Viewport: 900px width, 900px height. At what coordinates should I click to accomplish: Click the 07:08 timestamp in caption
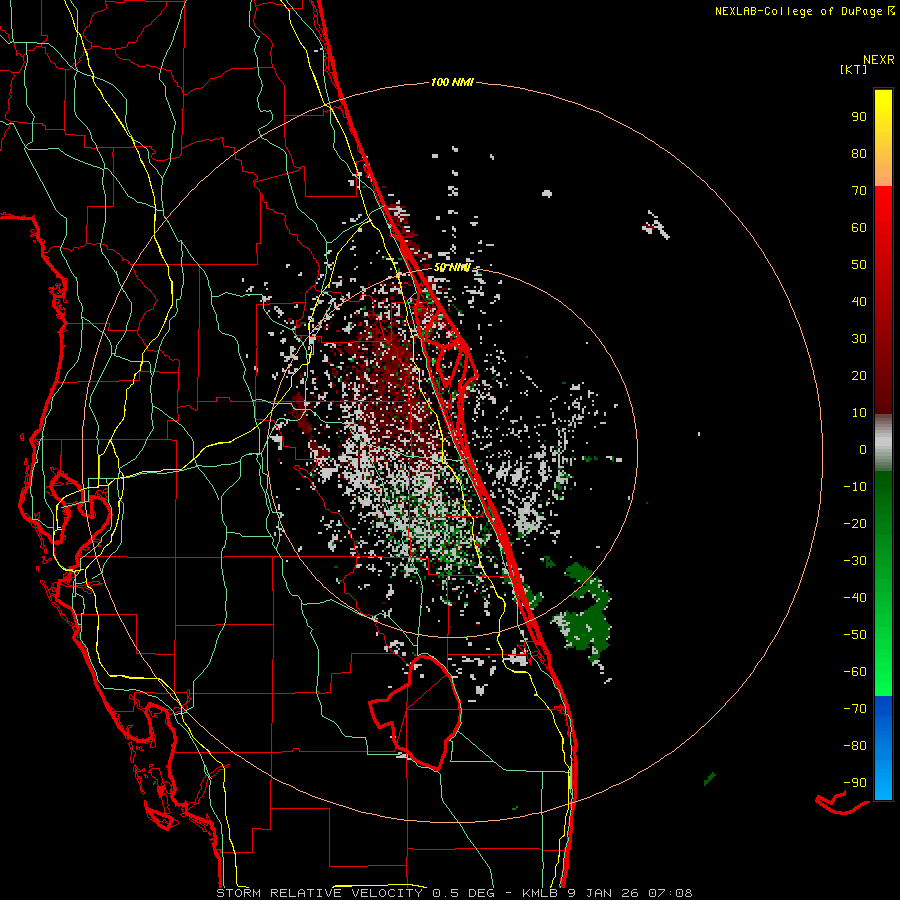click(x=670, y=893)
